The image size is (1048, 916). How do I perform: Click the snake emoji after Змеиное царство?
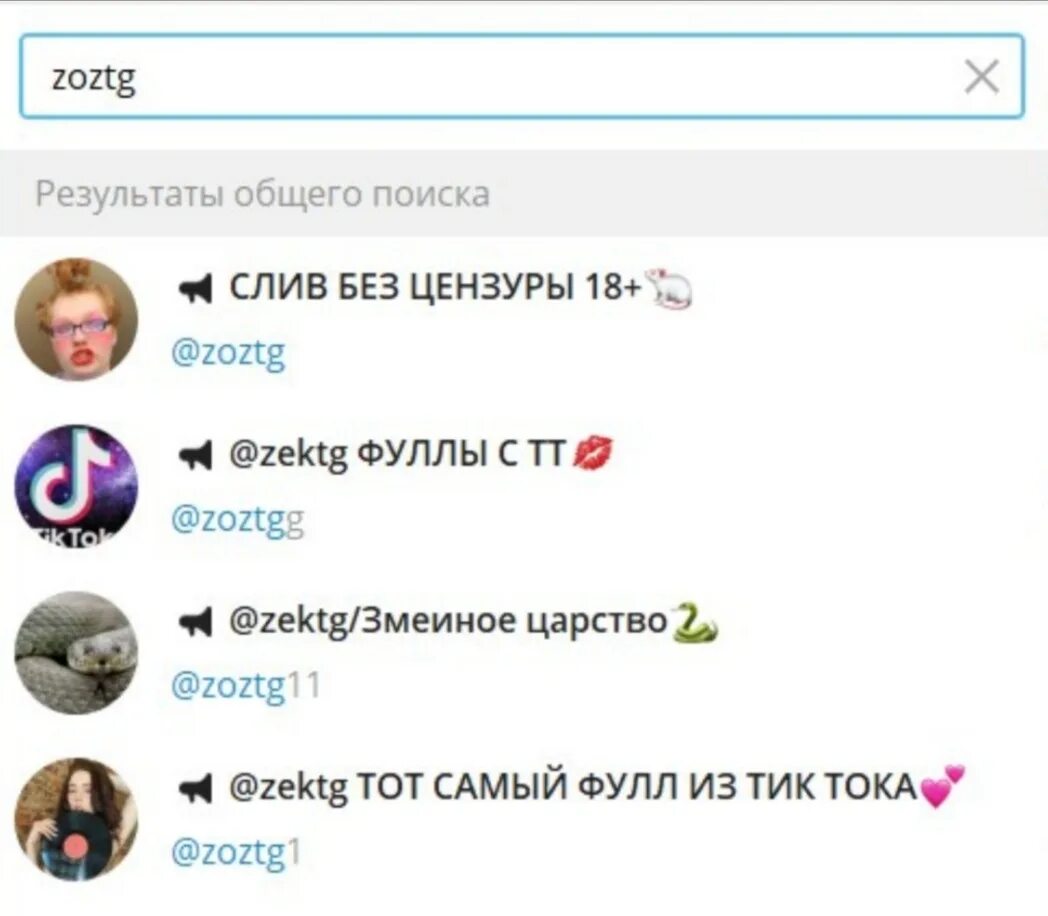point(696,623)
